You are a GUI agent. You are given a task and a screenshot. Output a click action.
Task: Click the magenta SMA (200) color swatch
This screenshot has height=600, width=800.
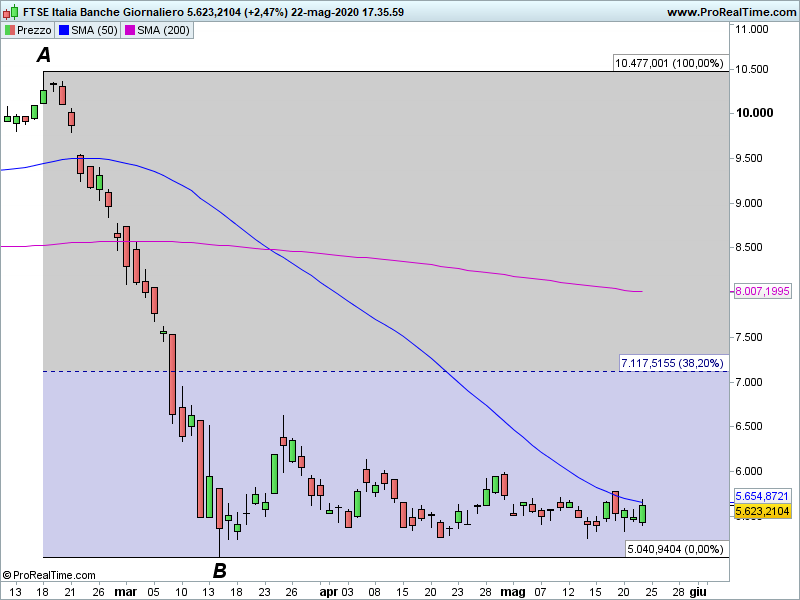pos(130,30)
